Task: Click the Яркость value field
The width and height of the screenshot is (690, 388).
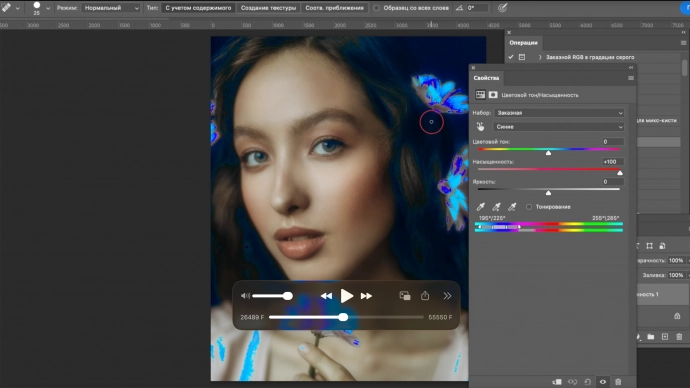Action: coord(613,182)
